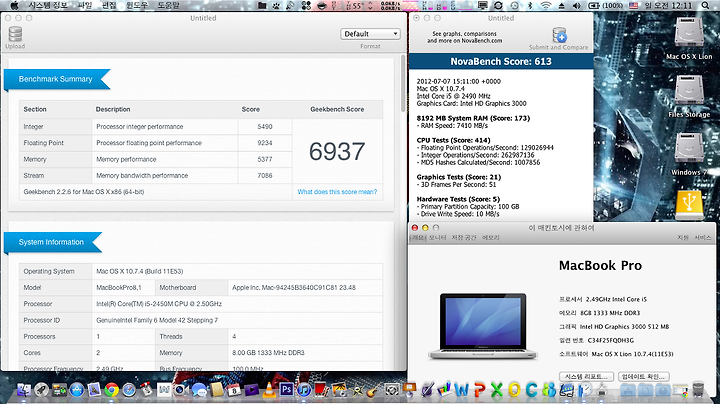
Task: Switch to the 개요 tab in About This Mac
Action: [x=418, y=238]
